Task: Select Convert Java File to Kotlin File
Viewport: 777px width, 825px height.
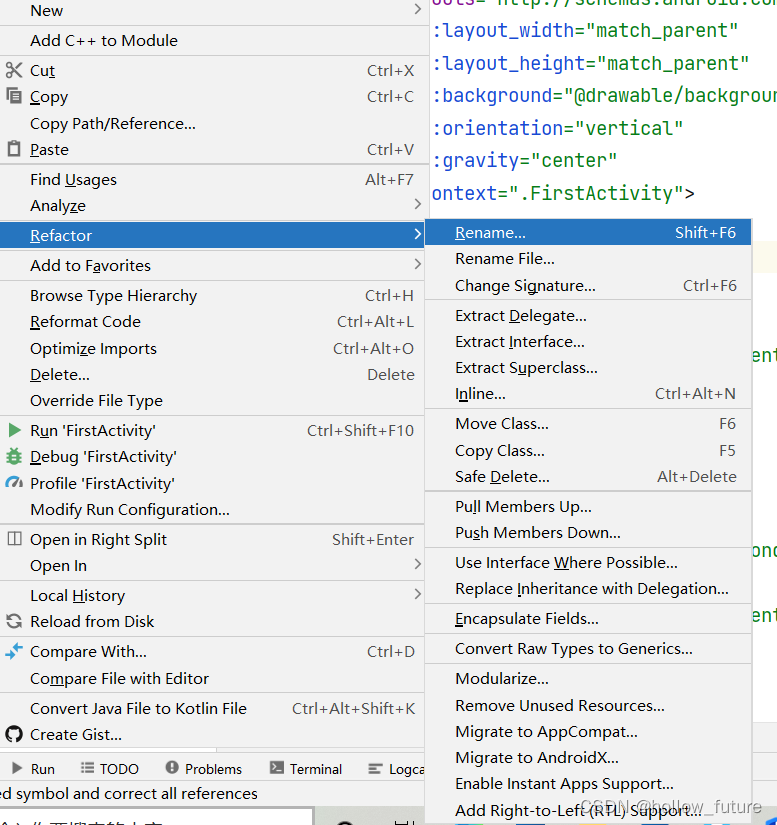Action: (x=212, y=708)
